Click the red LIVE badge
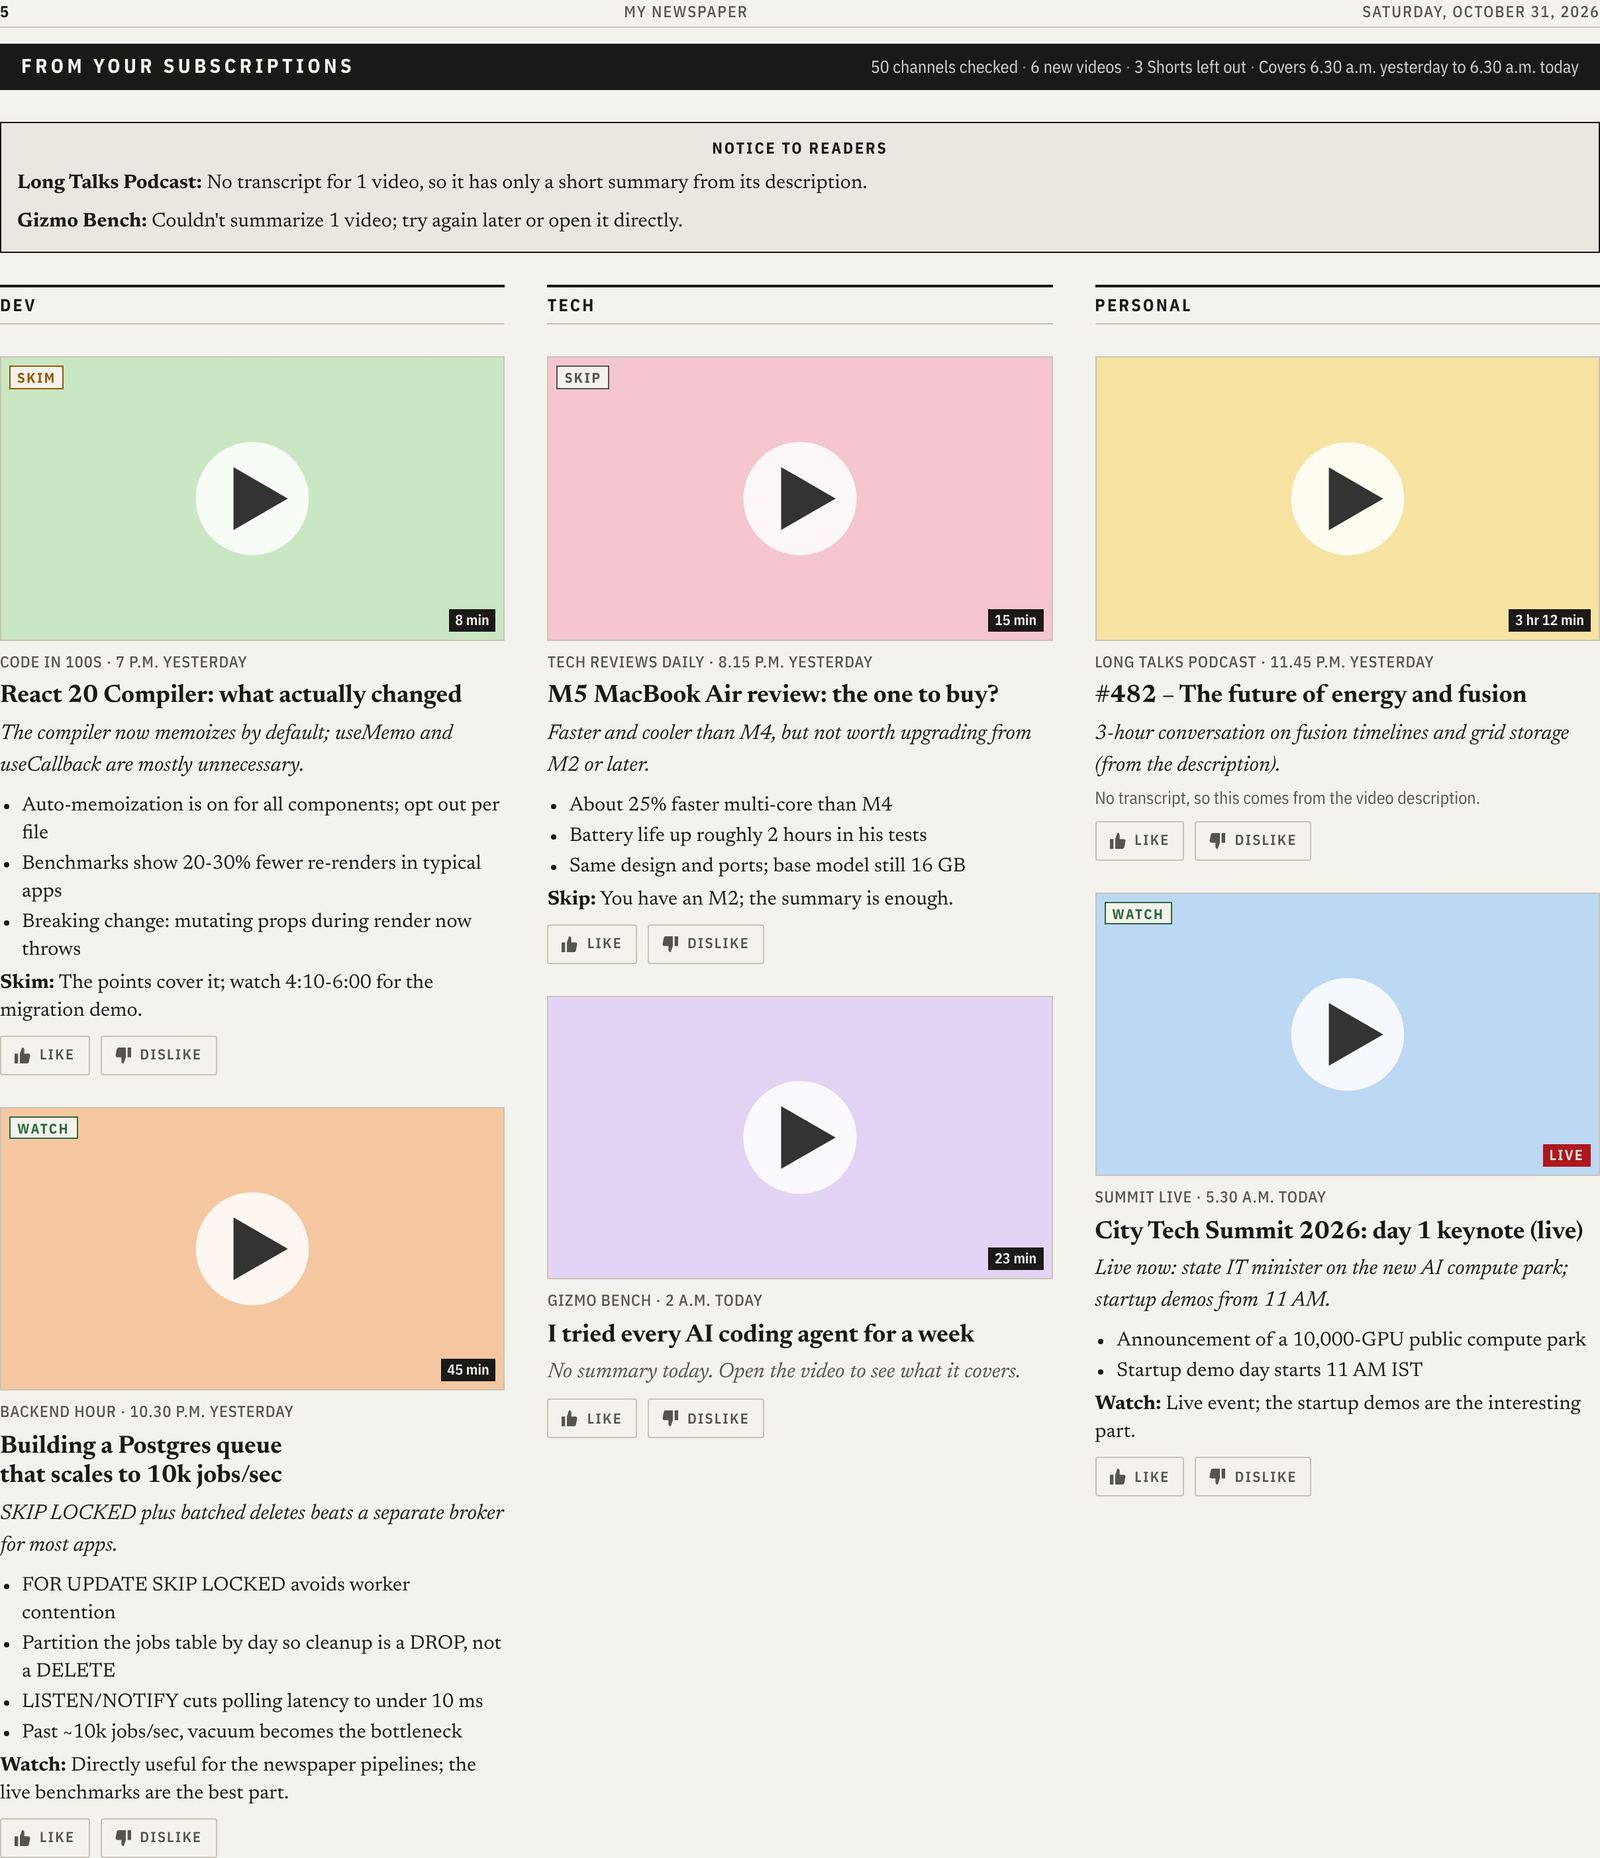Image resolution: width=1600 pixels, height=1858 pixels. 1566,1155
